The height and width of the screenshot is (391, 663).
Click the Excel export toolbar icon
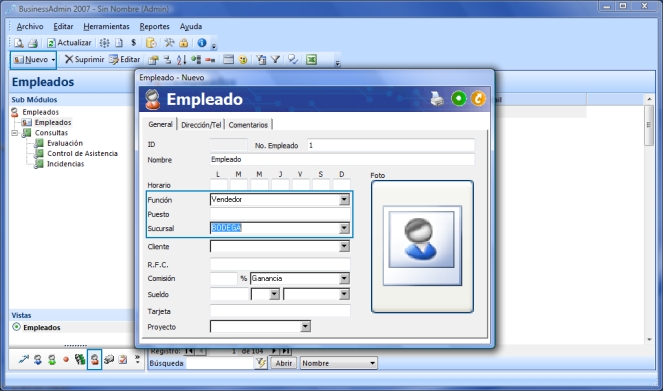pyautogui.click(x=312, y=60)
